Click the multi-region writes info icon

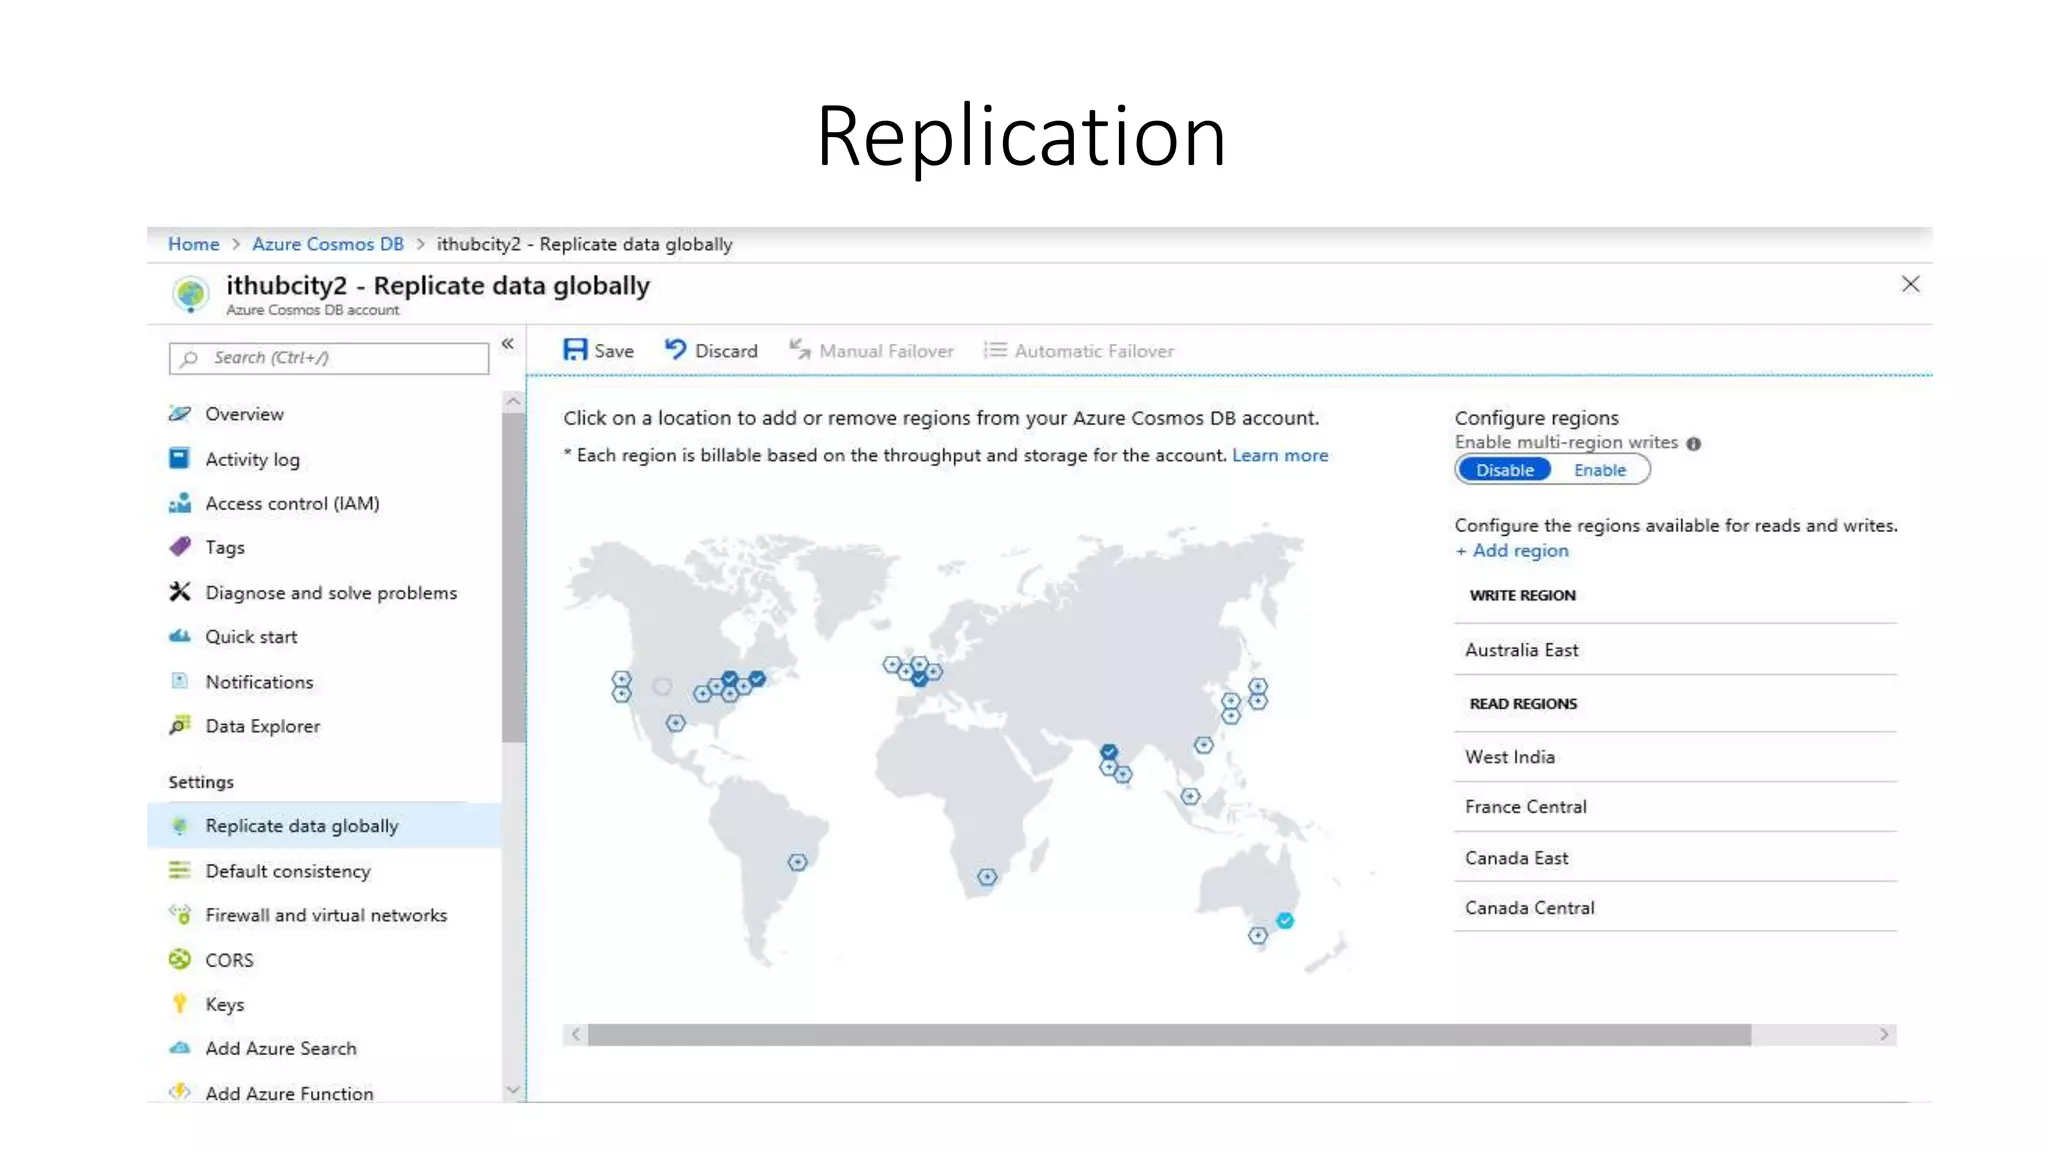click(x=1693, y=443)
